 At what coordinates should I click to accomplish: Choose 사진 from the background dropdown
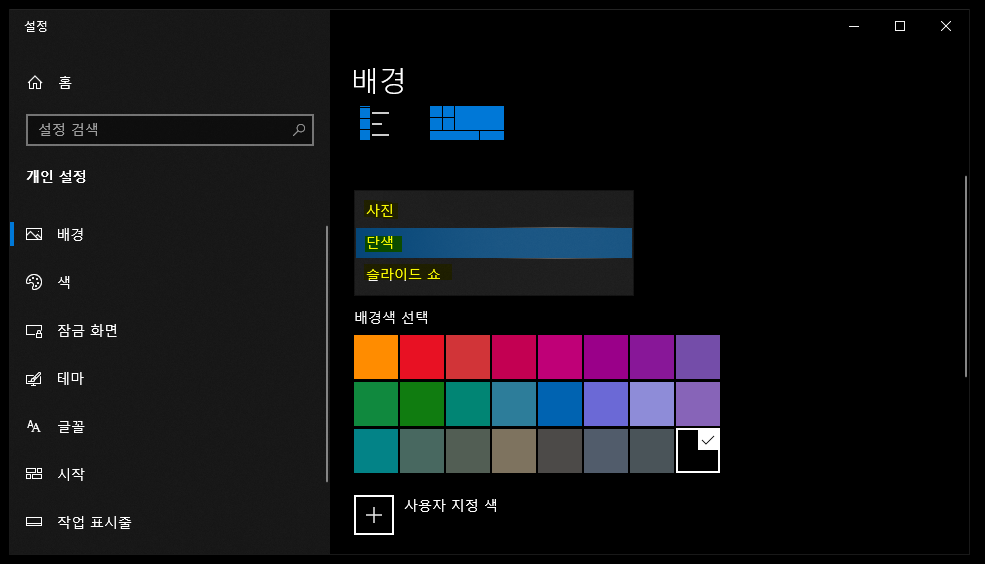[494, 210]
